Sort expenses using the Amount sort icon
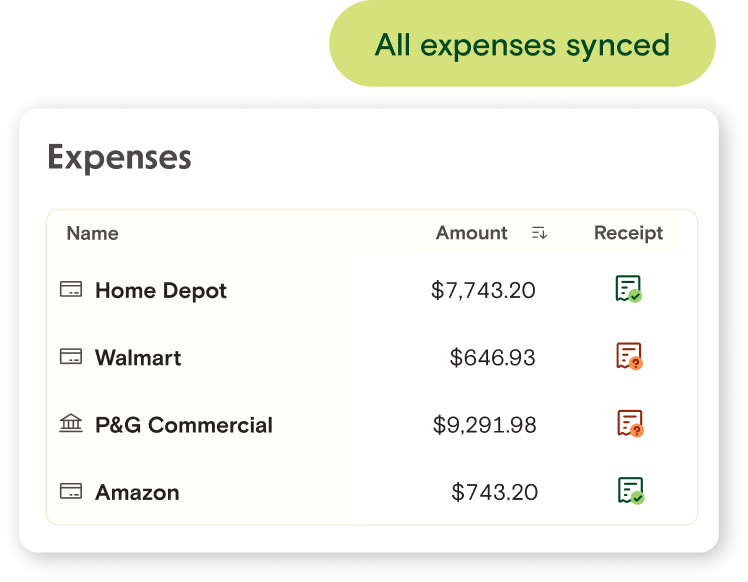This screenshot has width=748, height=582. click(539, 233)
